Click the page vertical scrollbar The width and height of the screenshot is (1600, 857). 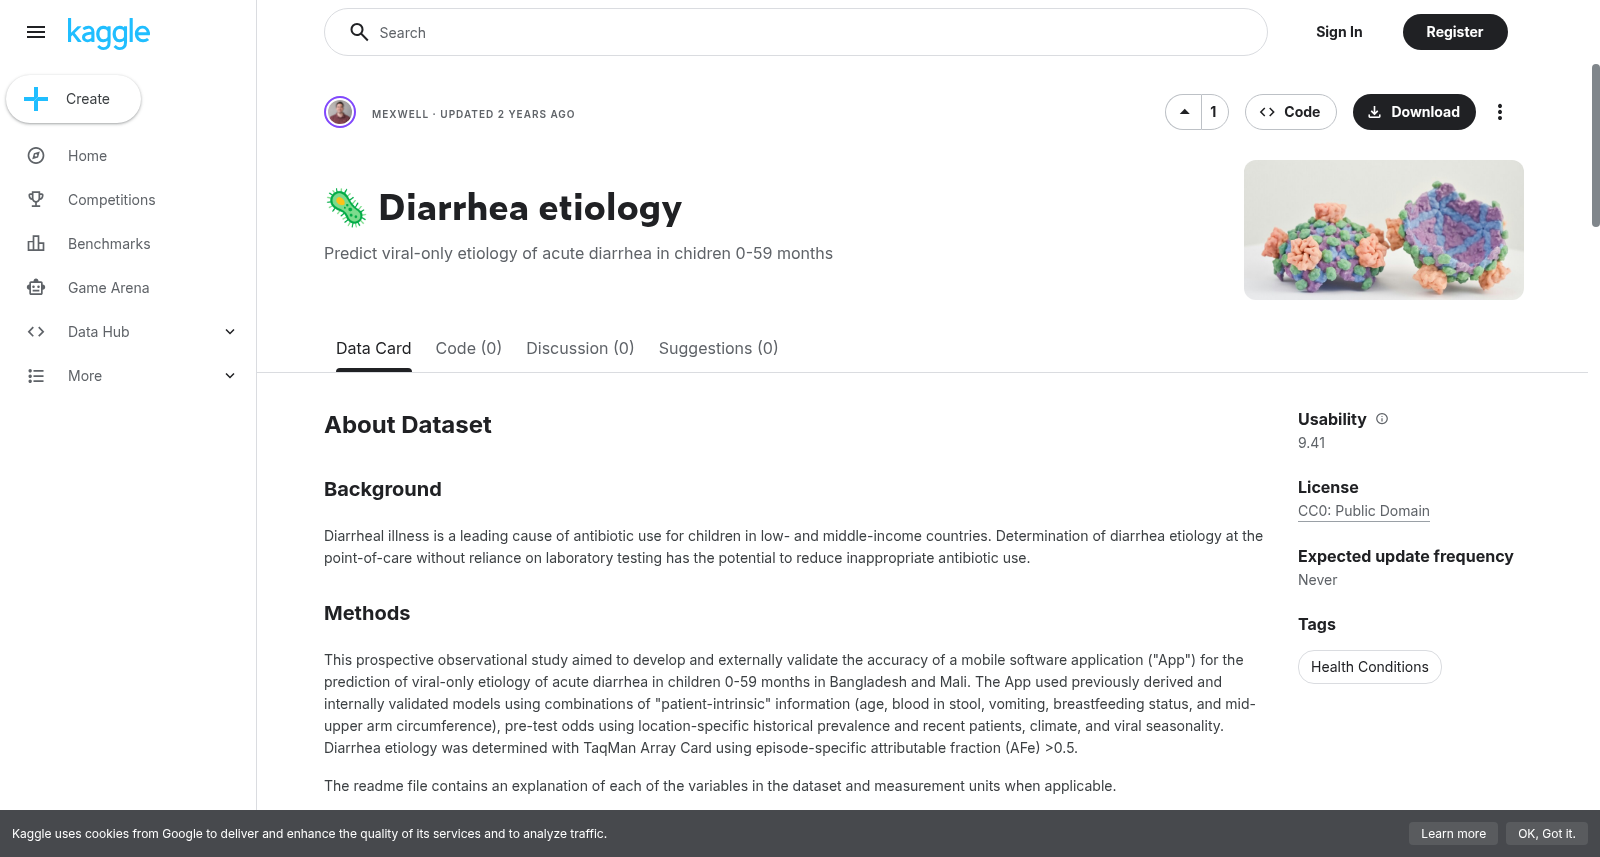[x=1595, y=146]
